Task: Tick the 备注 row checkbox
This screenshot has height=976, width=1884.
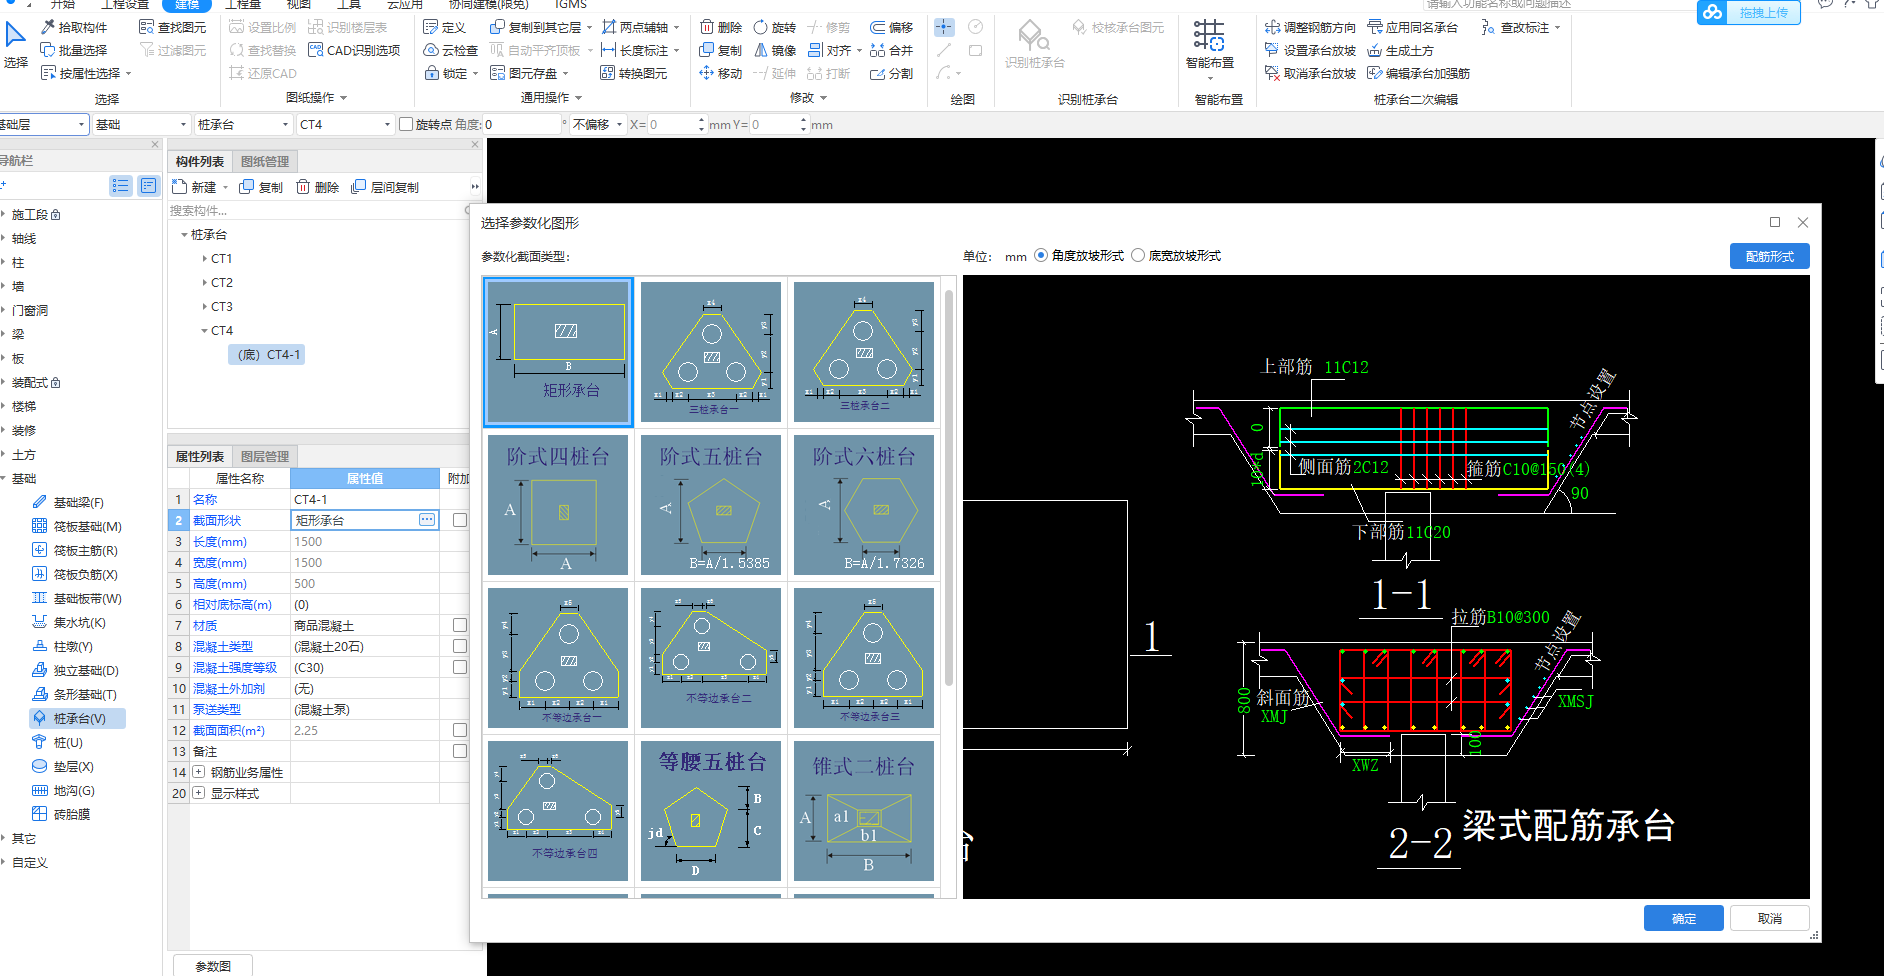Action: pos(460,751)
